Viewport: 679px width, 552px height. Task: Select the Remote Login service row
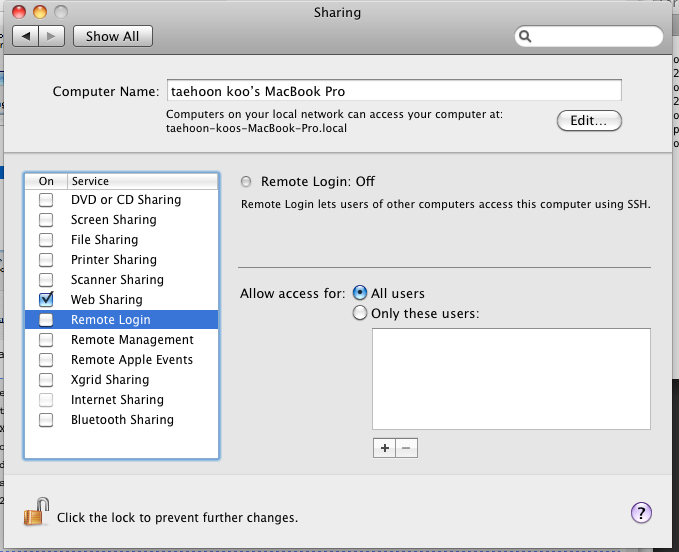point(122,320)
